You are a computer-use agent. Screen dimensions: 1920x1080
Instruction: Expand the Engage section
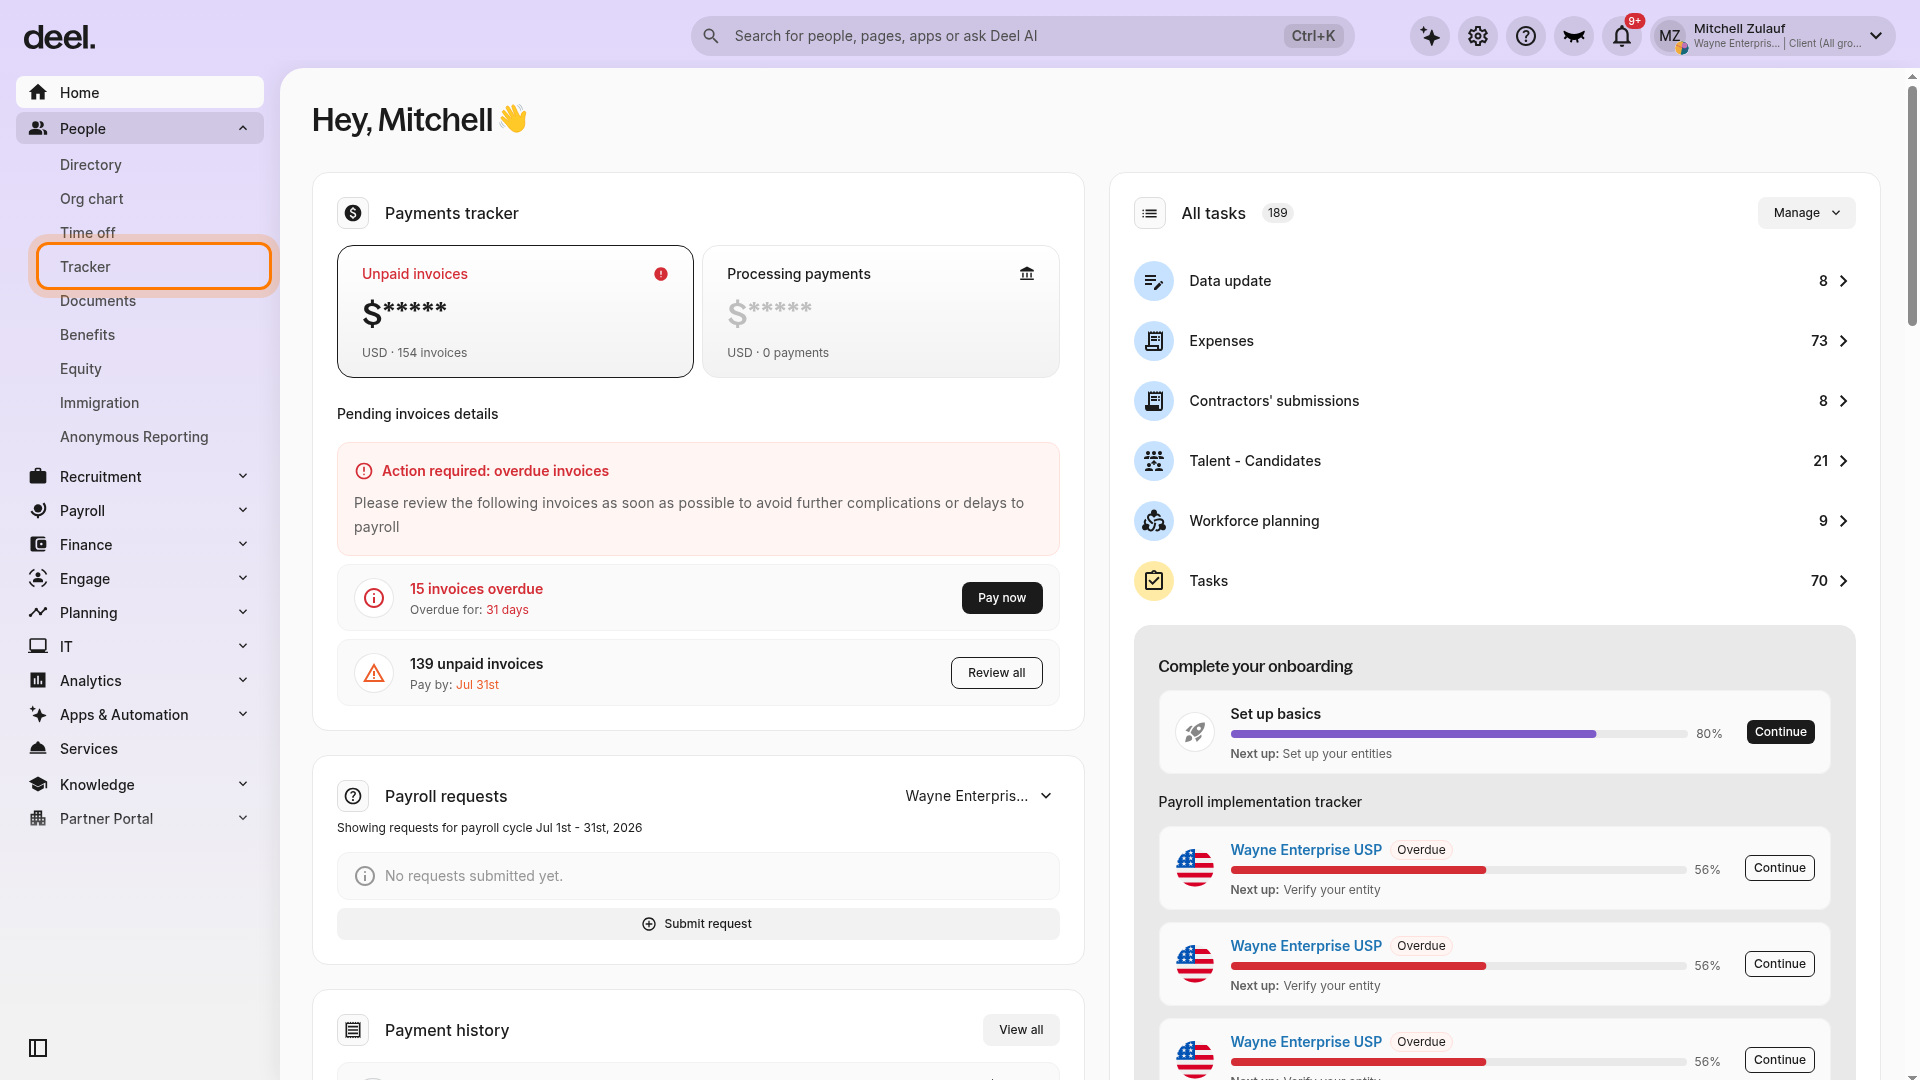[140, 579]
